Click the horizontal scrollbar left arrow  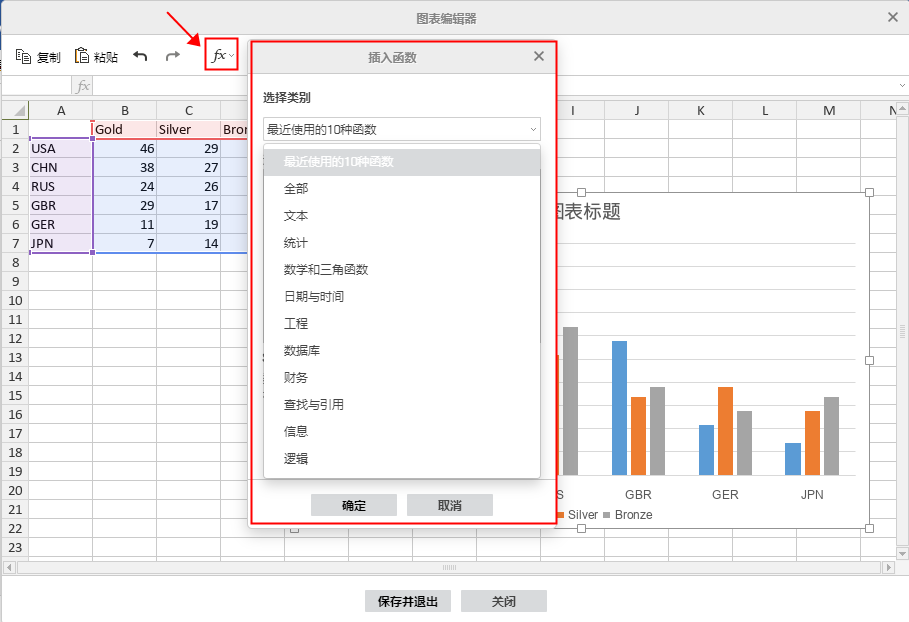pos(9,568)
